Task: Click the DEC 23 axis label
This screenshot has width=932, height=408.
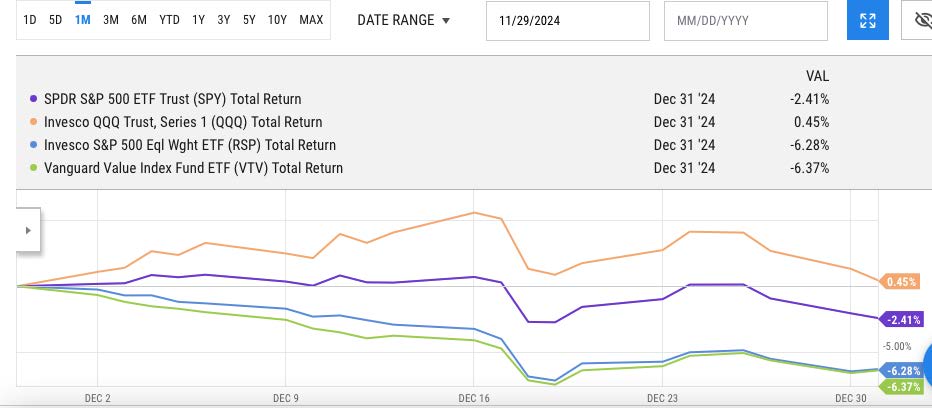Action: point(662,398)
